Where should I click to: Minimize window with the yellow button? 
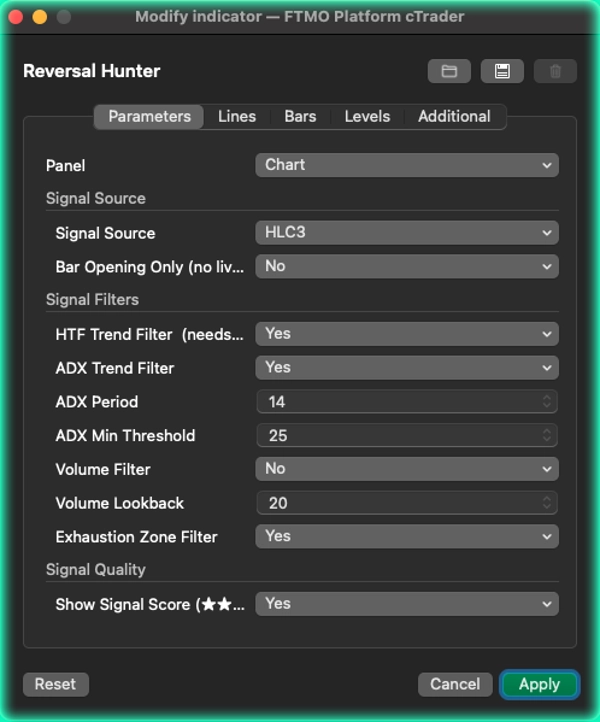tap(40, 17)
